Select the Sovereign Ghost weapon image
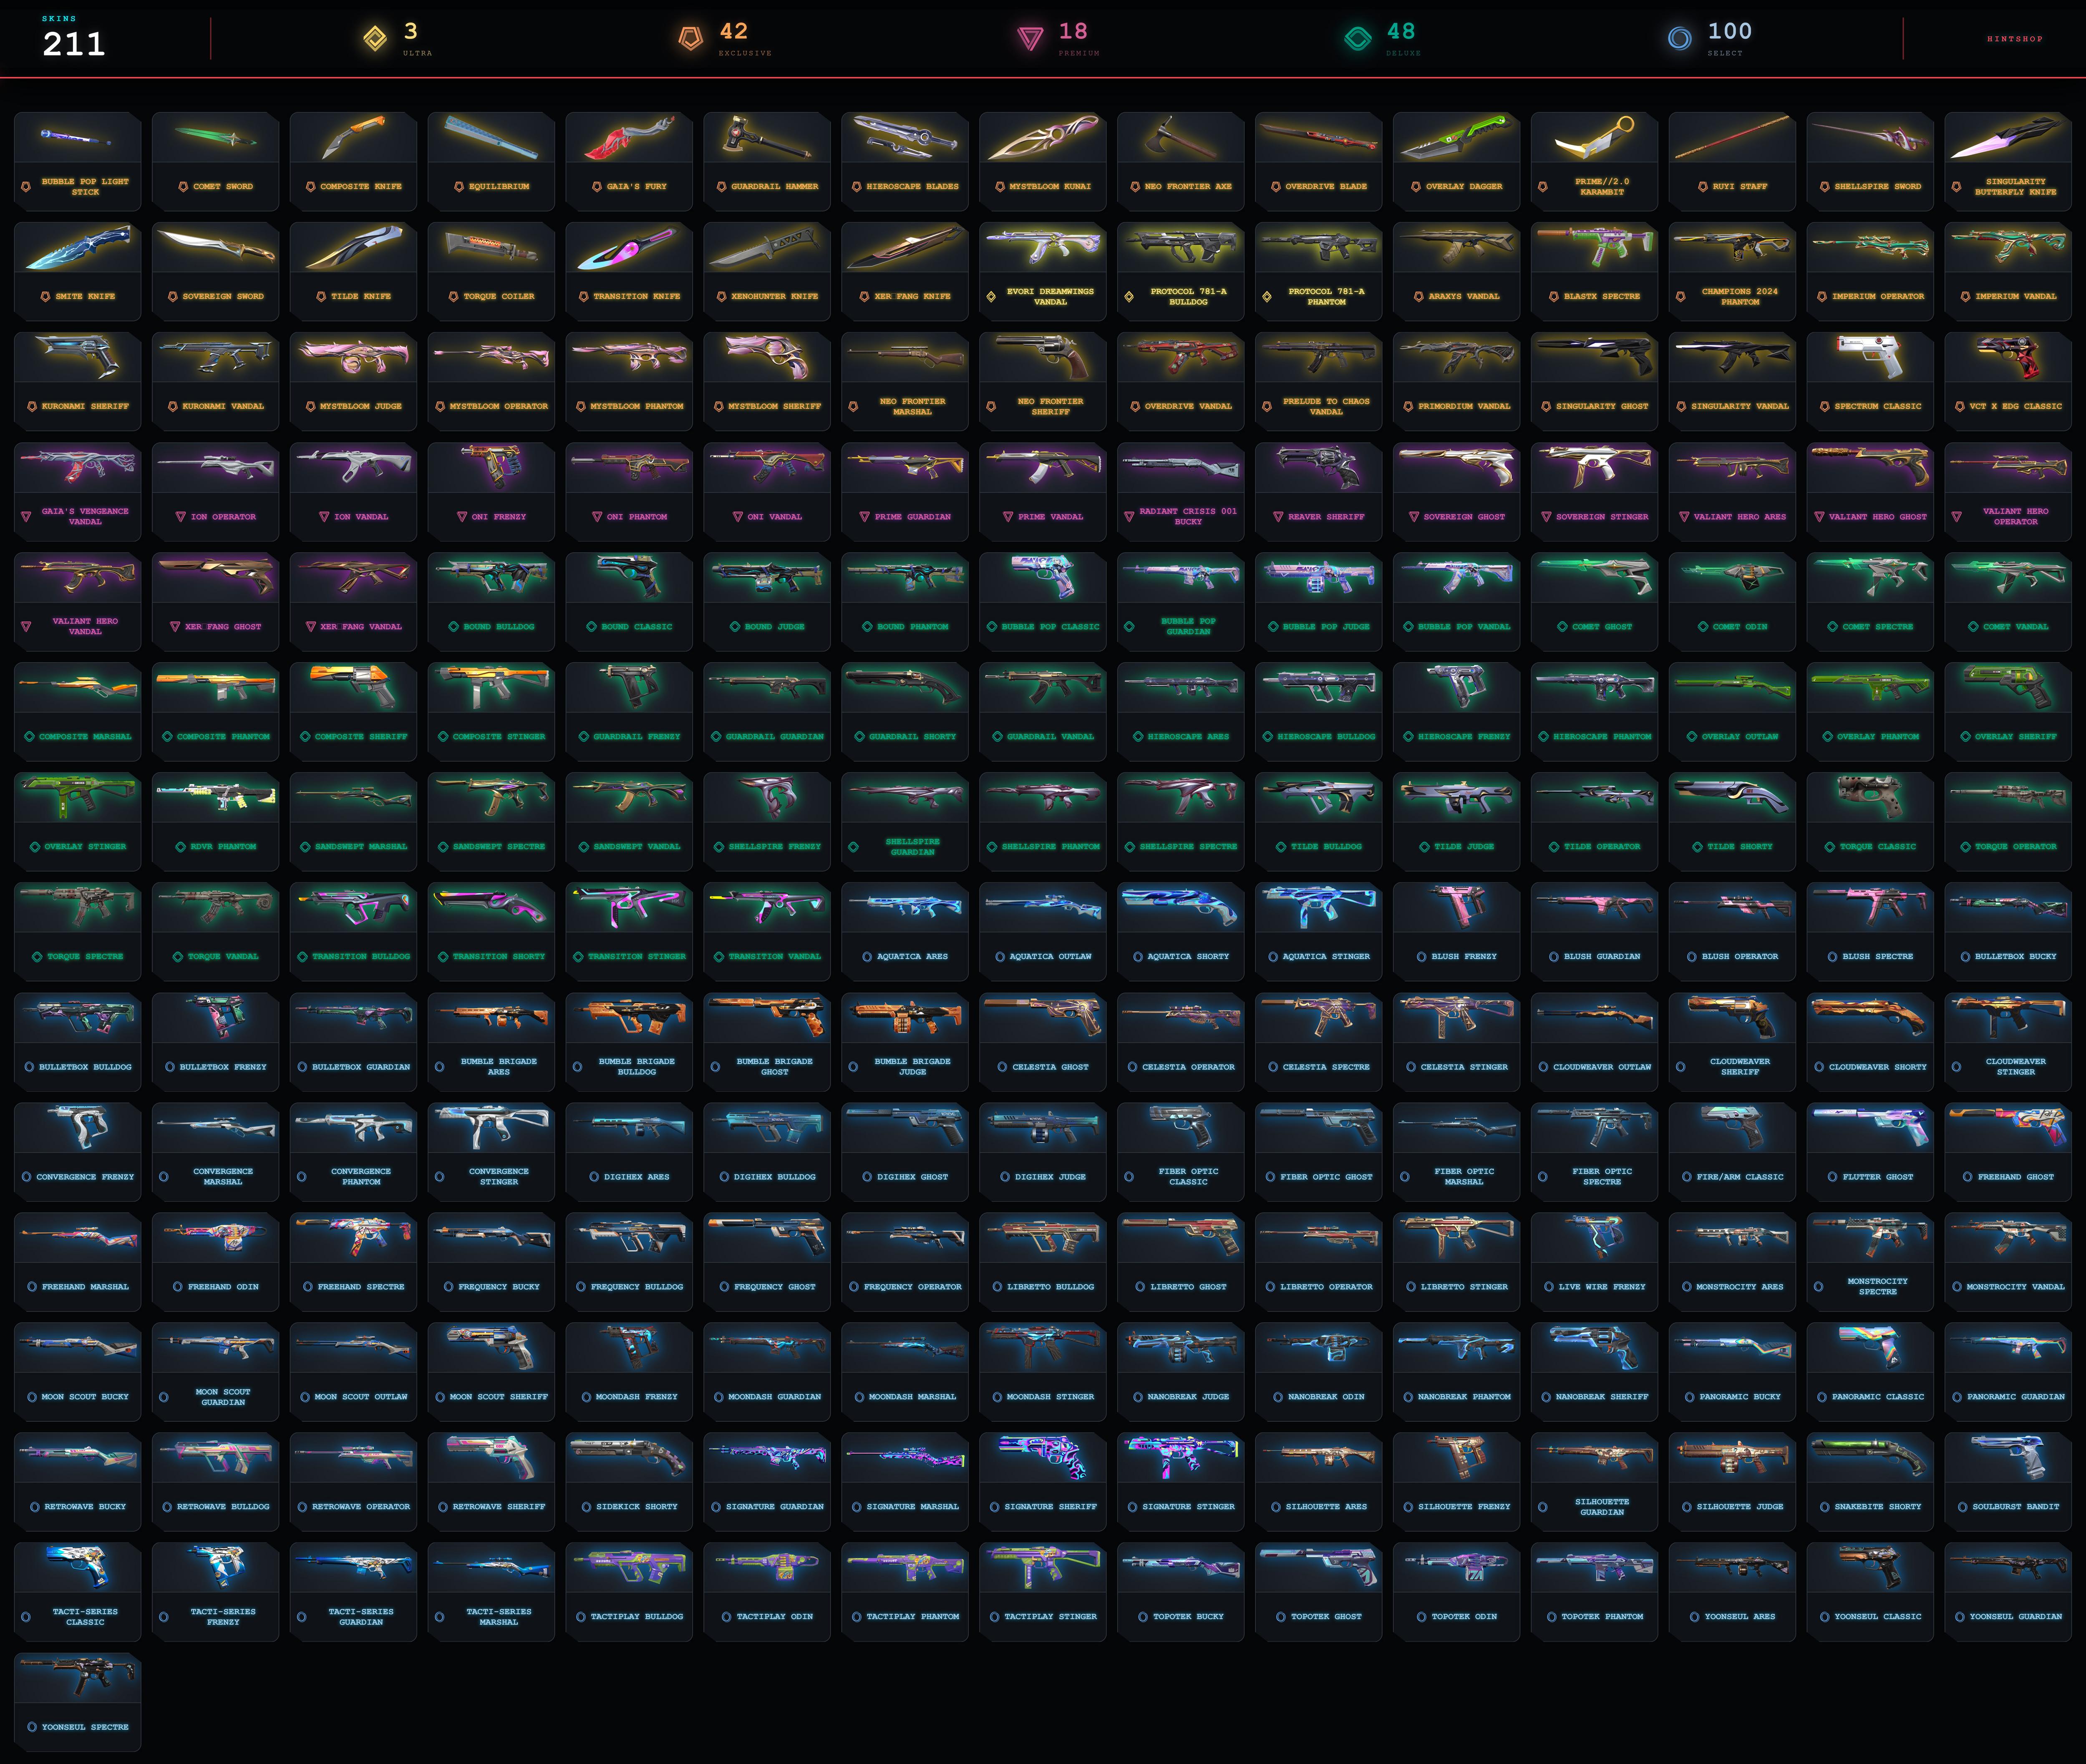The image size is (2086, 1764). coord(1456,467)
